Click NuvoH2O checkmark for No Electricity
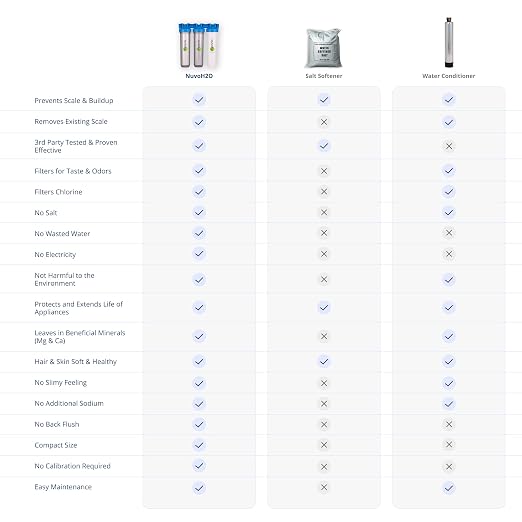Image resolution: width=522 pixels, height=522 pixels. 199,254
